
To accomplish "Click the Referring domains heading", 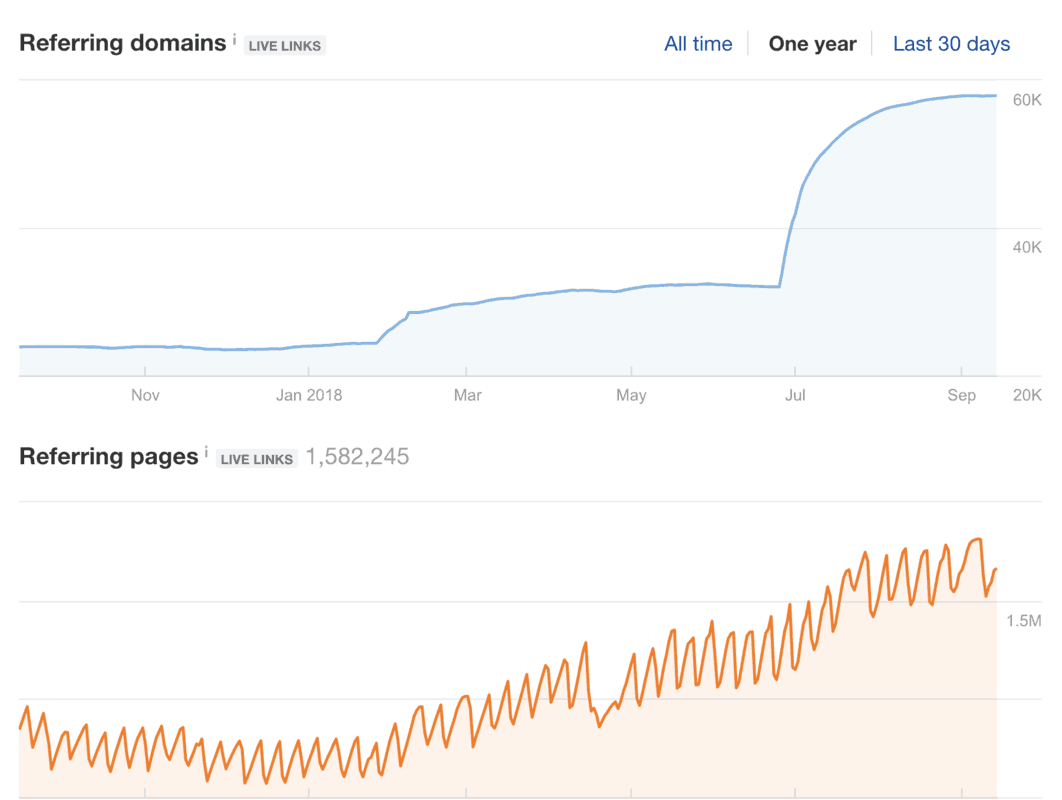I will [x=123, y=43].
